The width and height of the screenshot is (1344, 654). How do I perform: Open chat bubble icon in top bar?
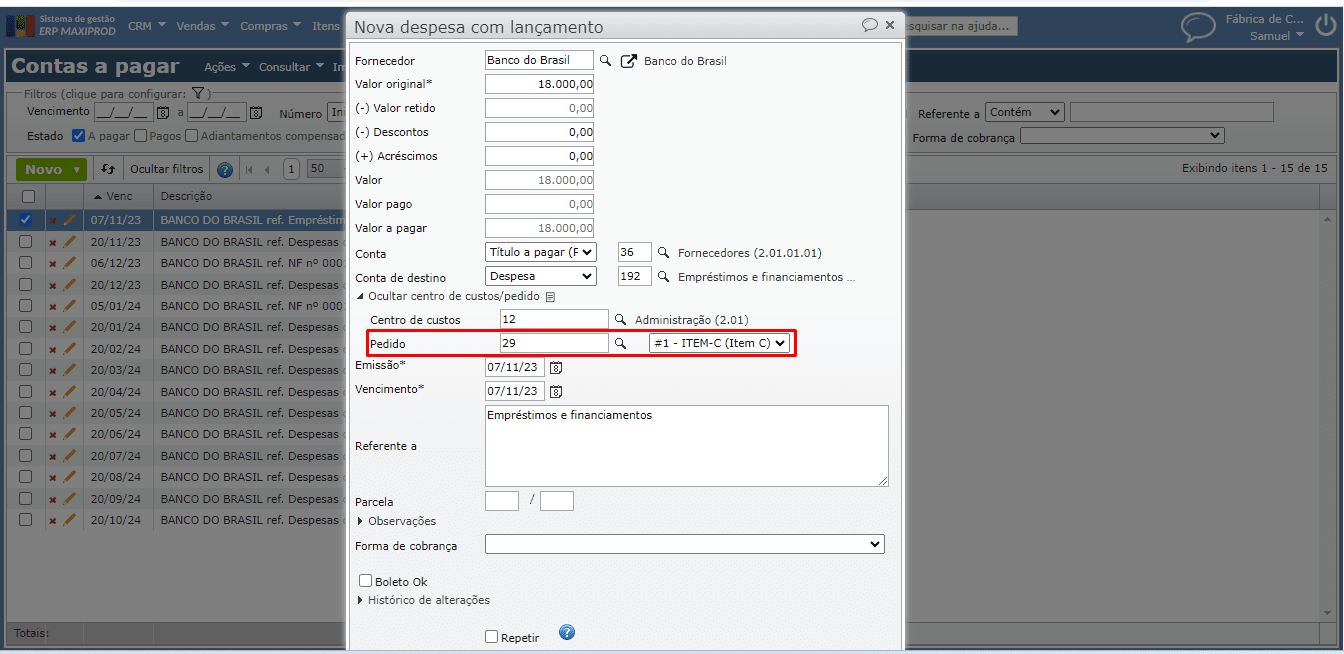click(1198, 27)
